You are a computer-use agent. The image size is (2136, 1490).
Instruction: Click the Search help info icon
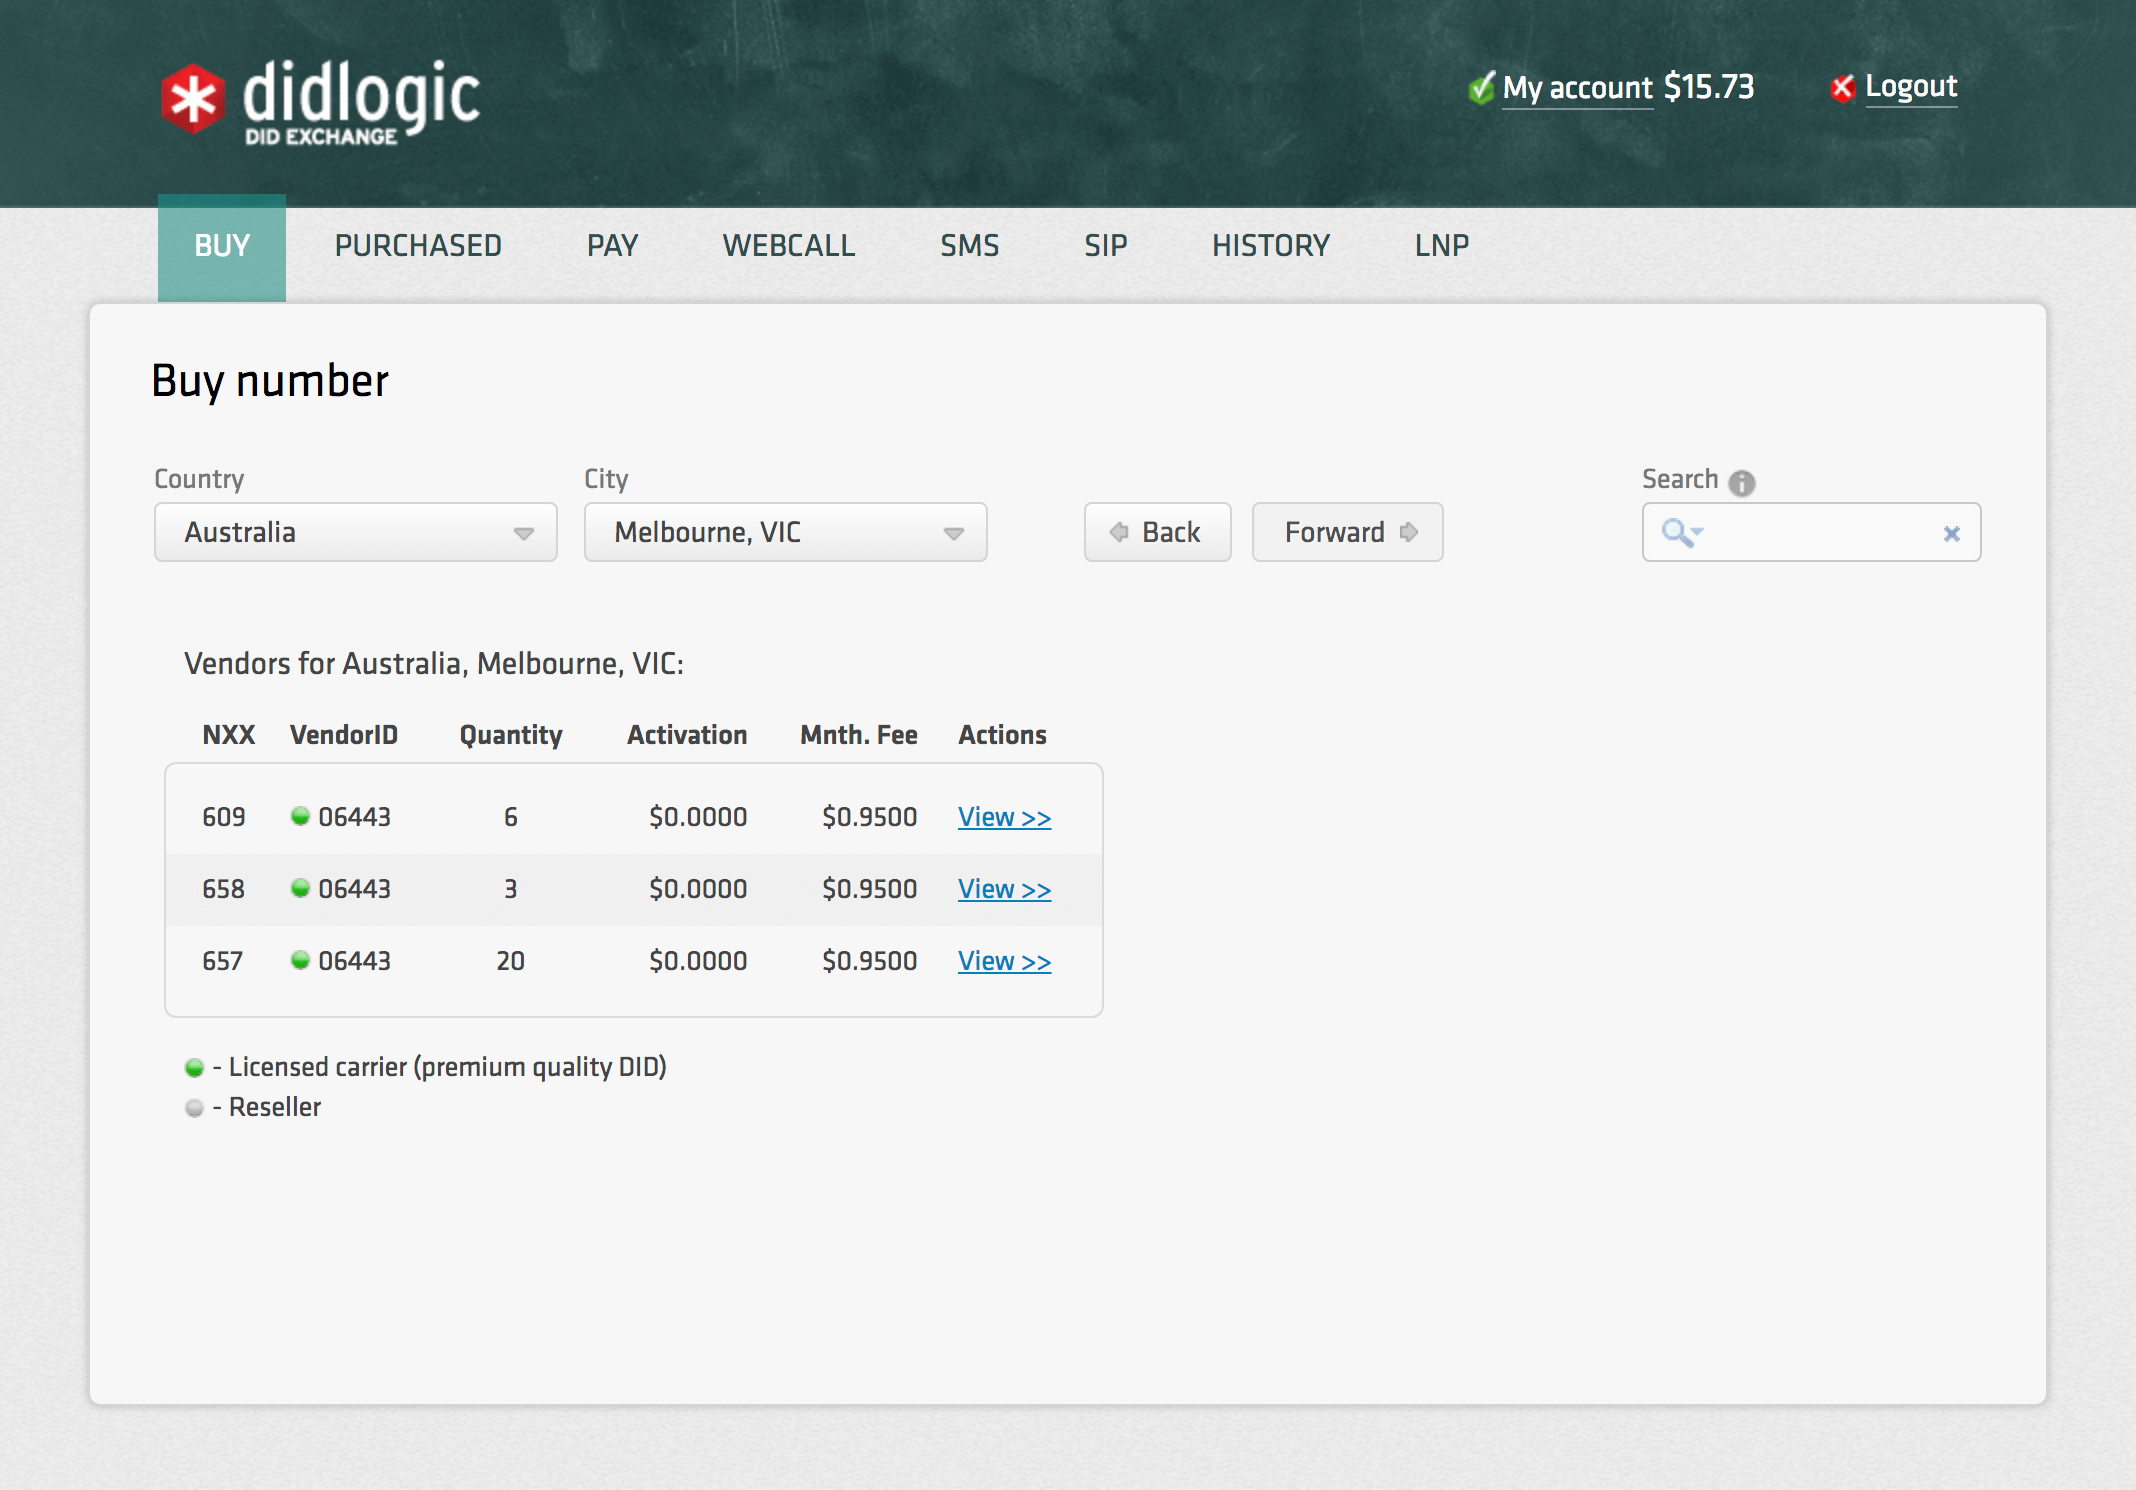tap(1741, 482)
